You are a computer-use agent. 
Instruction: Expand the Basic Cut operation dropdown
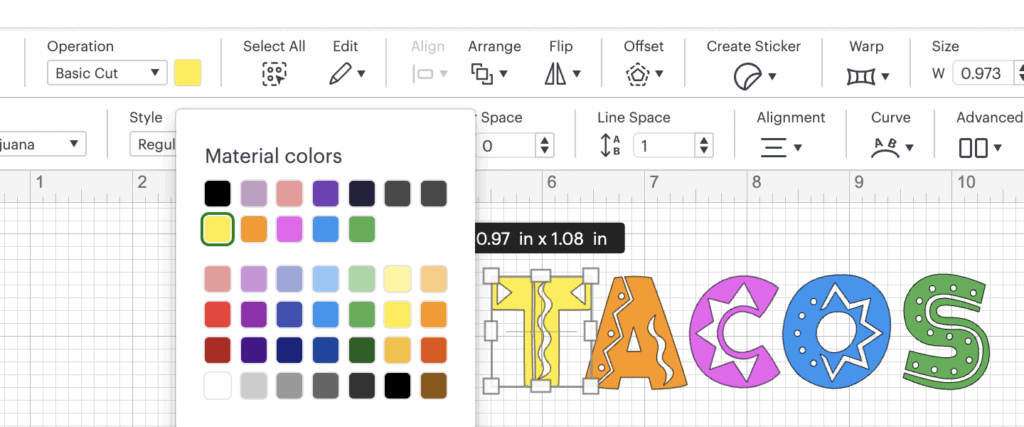tap(107, 73)
